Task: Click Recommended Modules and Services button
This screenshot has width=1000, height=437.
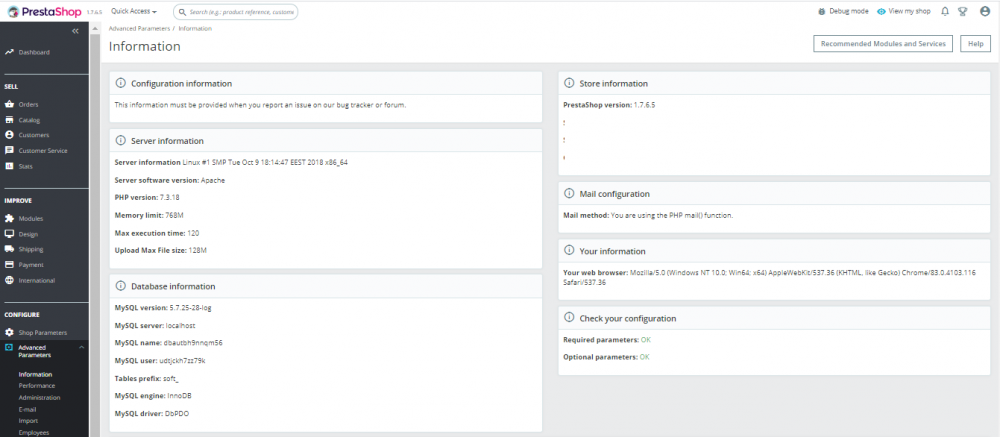Action: point(882,44)
